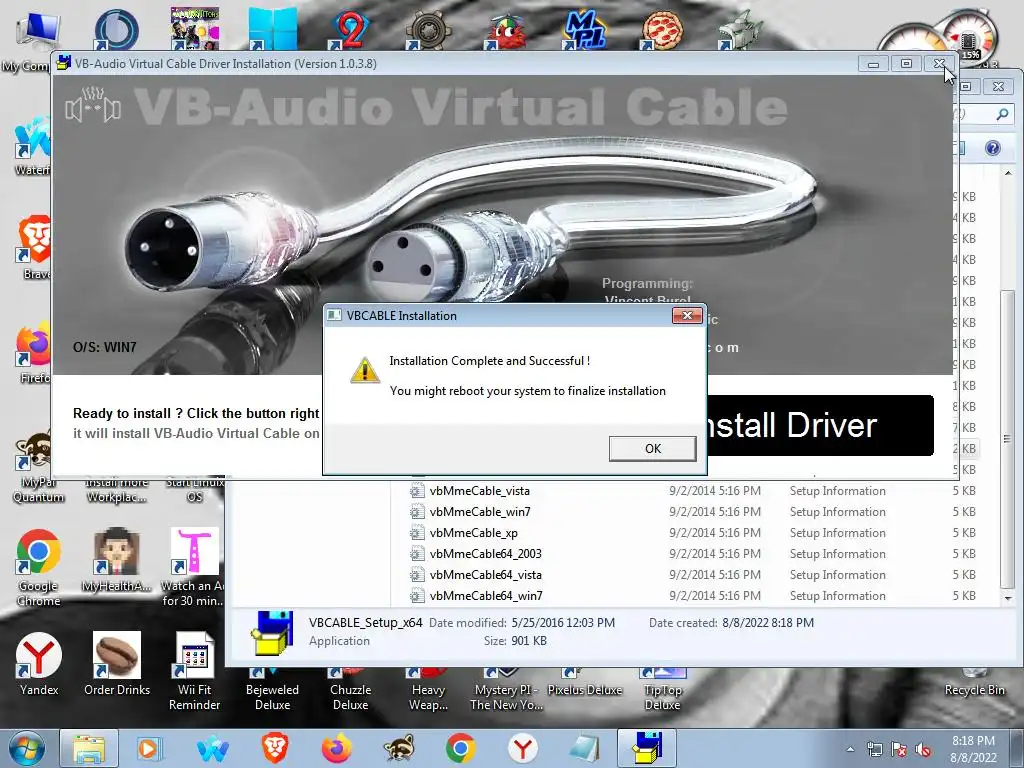The image size is (1024, 768).
Task: Switch to VBCABLE setup taskbar item
Action: (x=647, y=748)
